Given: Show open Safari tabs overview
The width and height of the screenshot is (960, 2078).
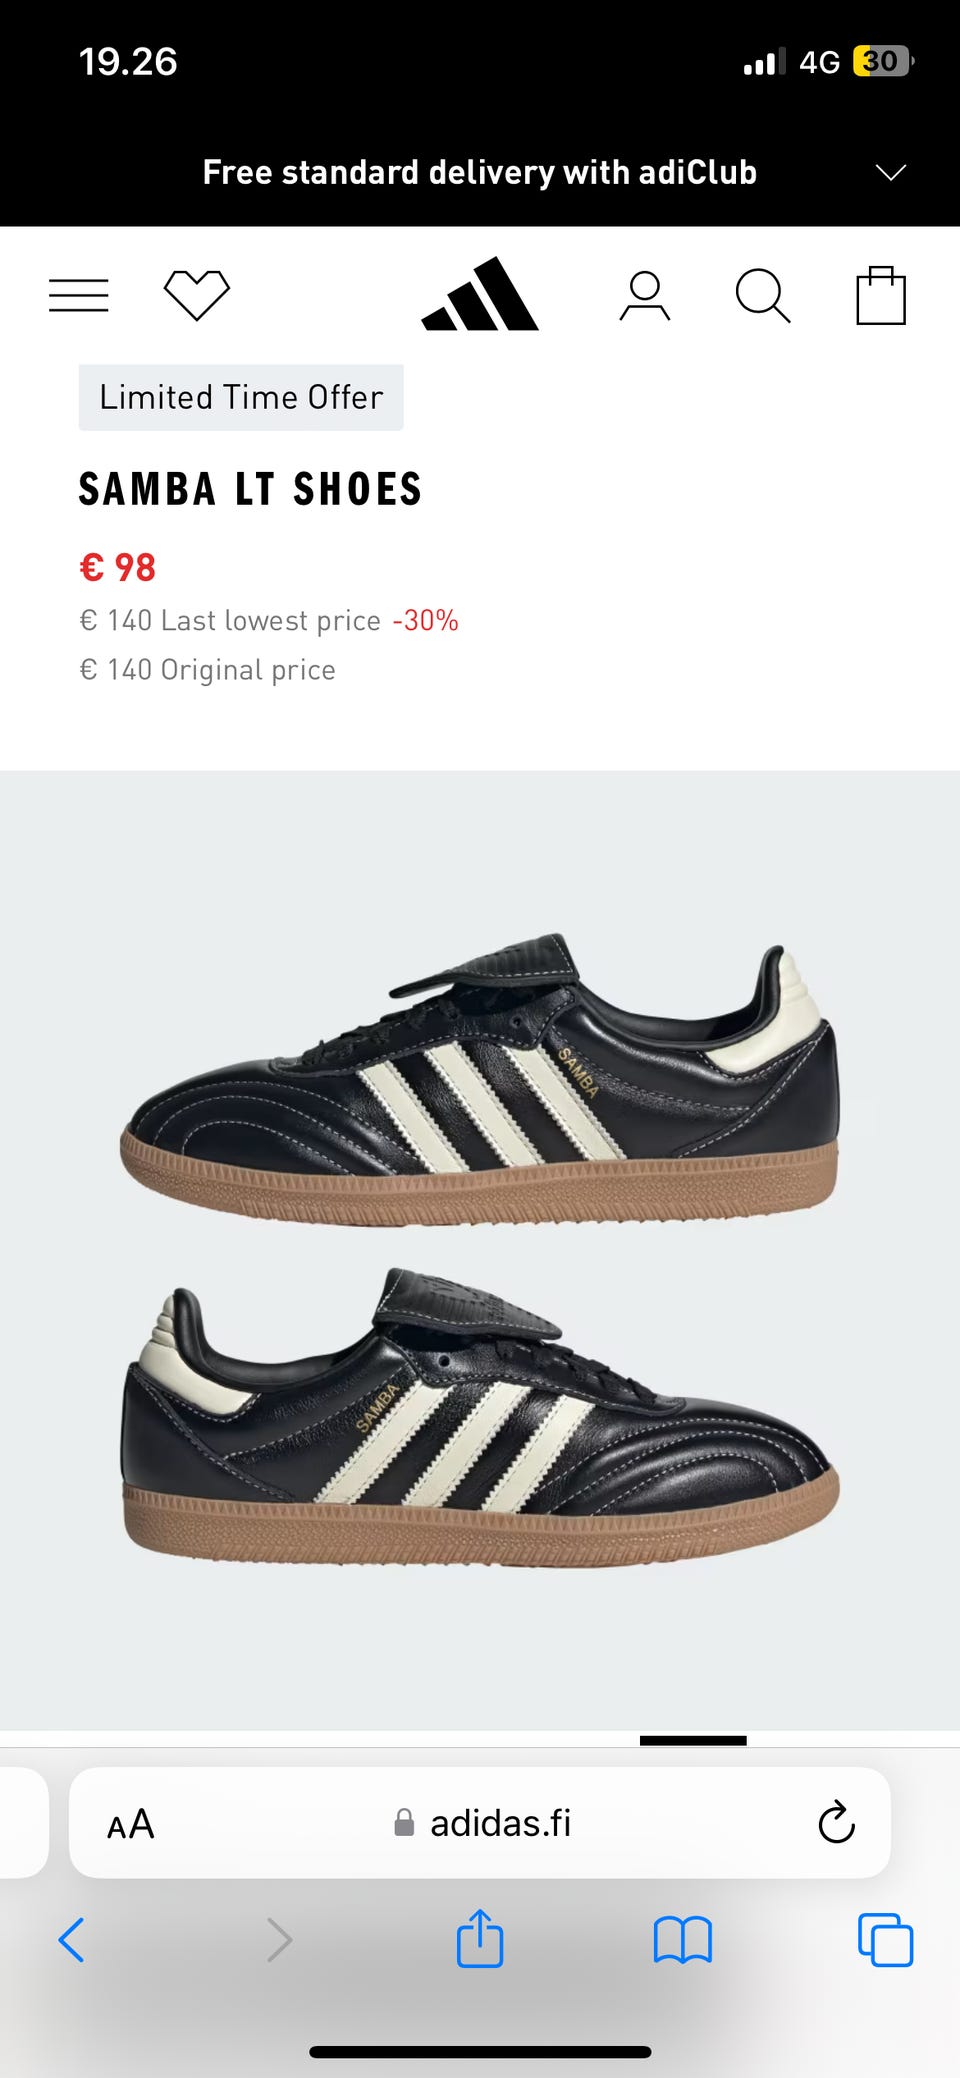Looking at the screenshot, I should tap(885, 1940).
